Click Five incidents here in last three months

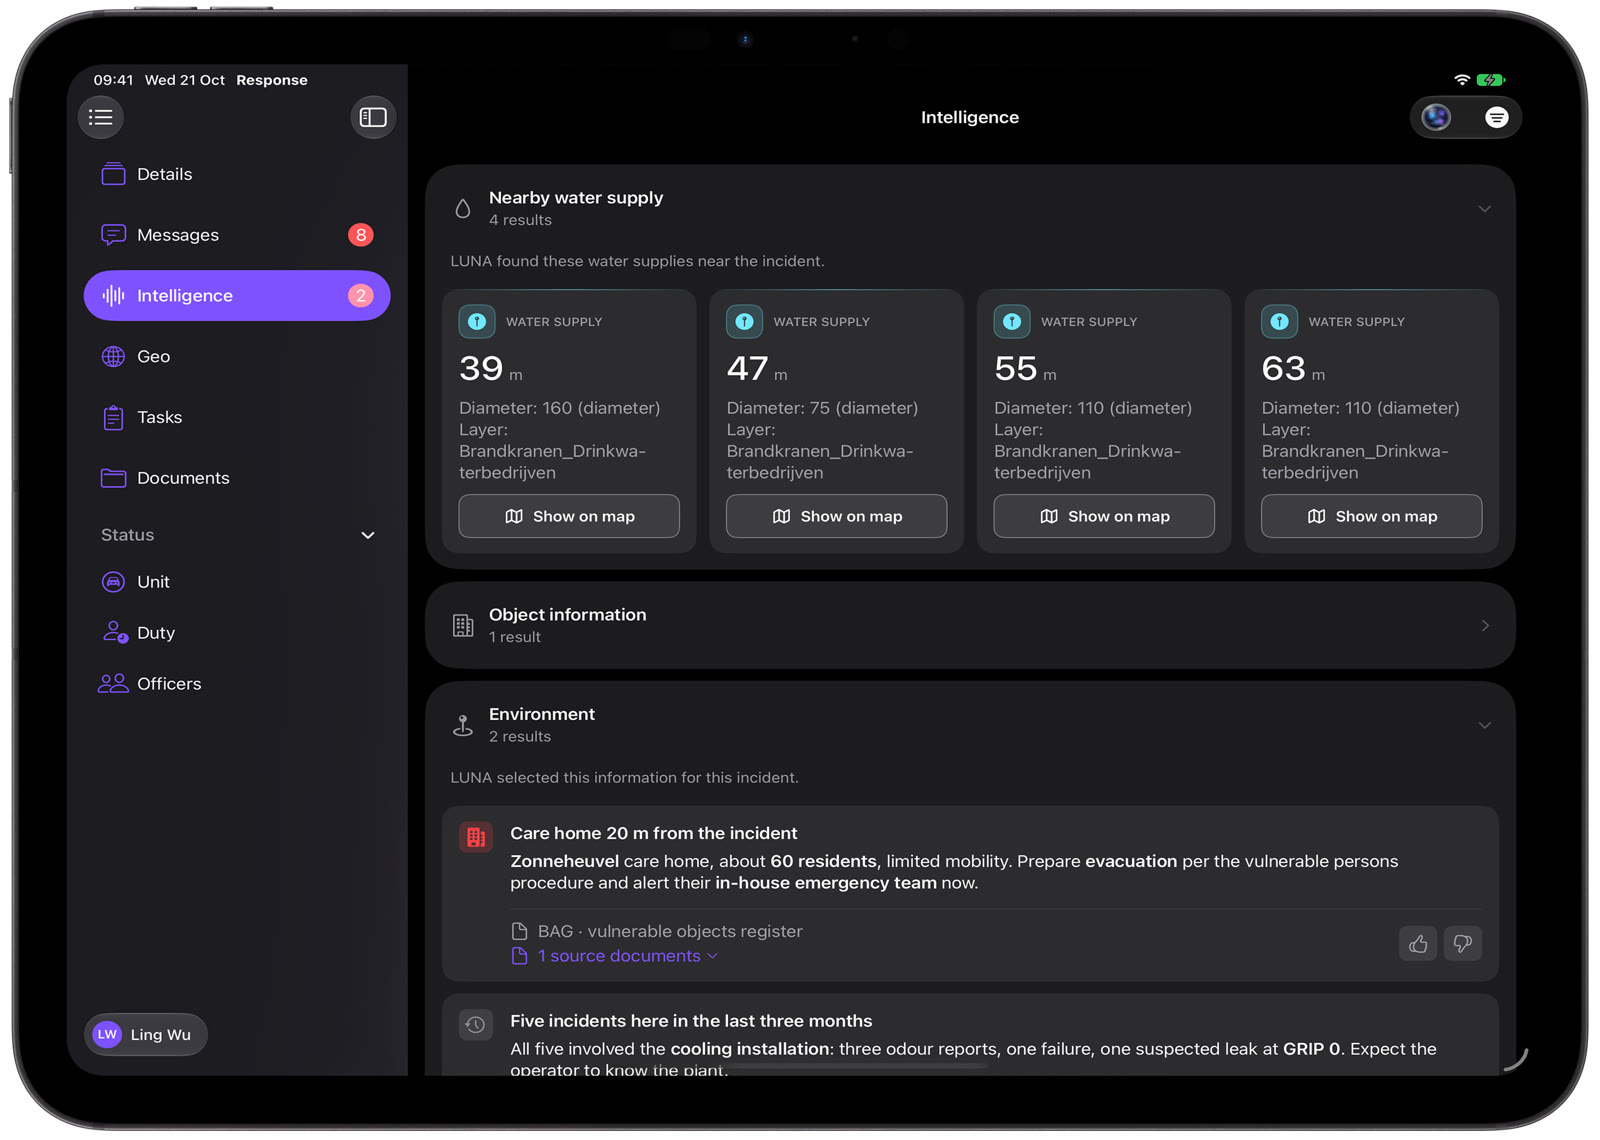pyautogui.click(x=691, y=1021)
